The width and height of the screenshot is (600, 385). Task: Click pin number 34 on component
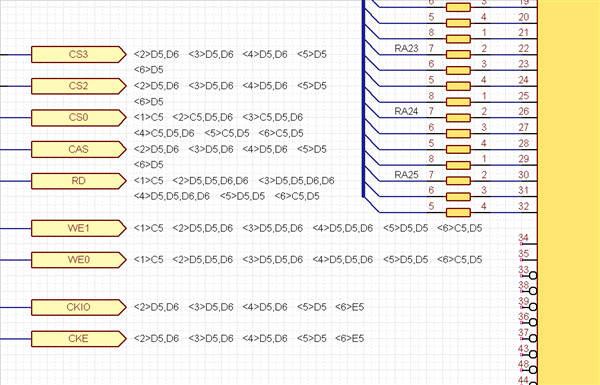[x=523, y=238]
